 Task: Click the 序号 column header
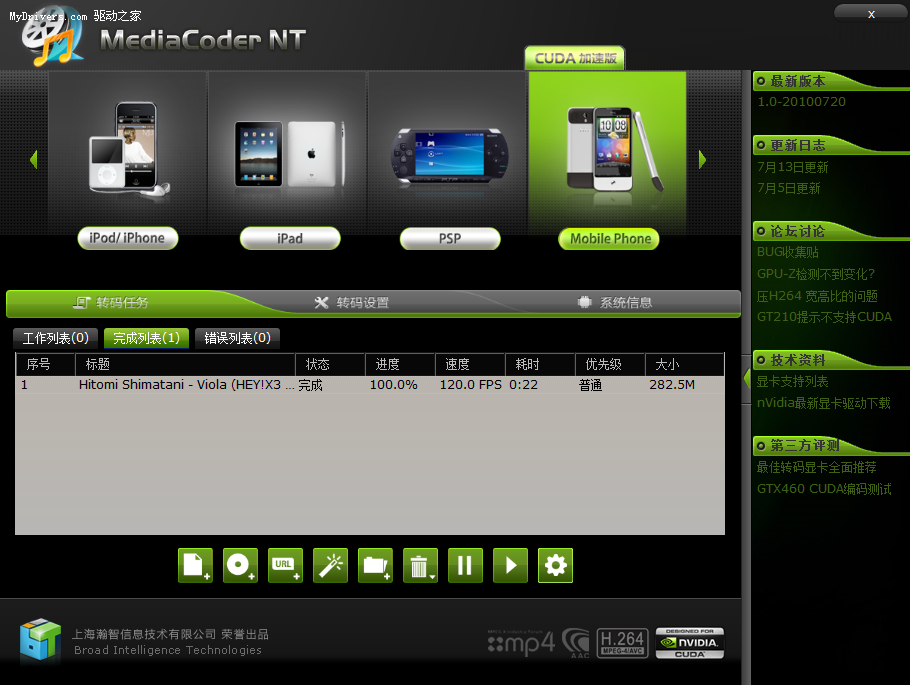point(45,365)
